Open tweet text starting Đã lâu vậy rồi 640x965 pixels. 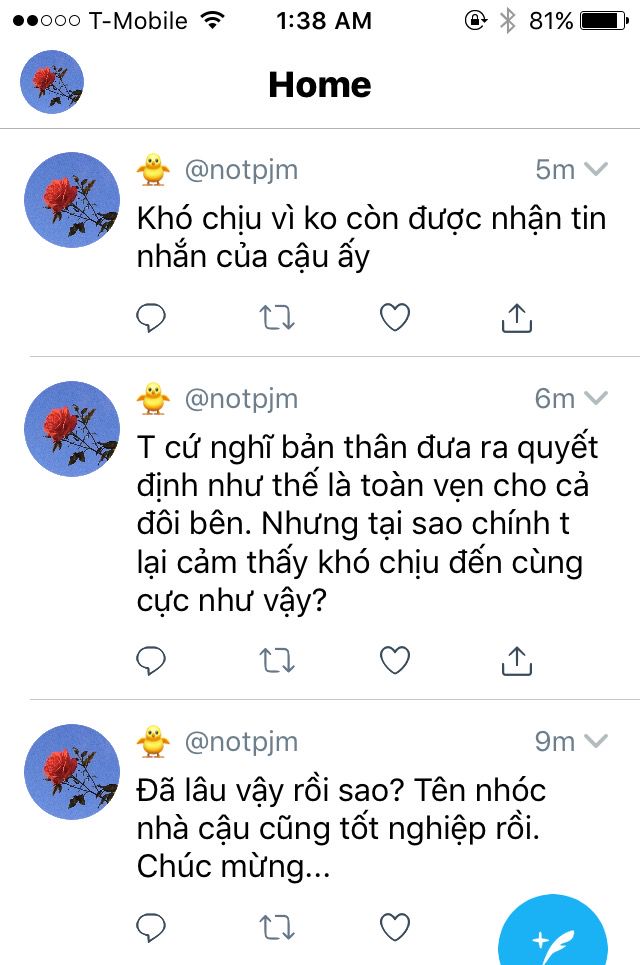[x=342, y=828]
